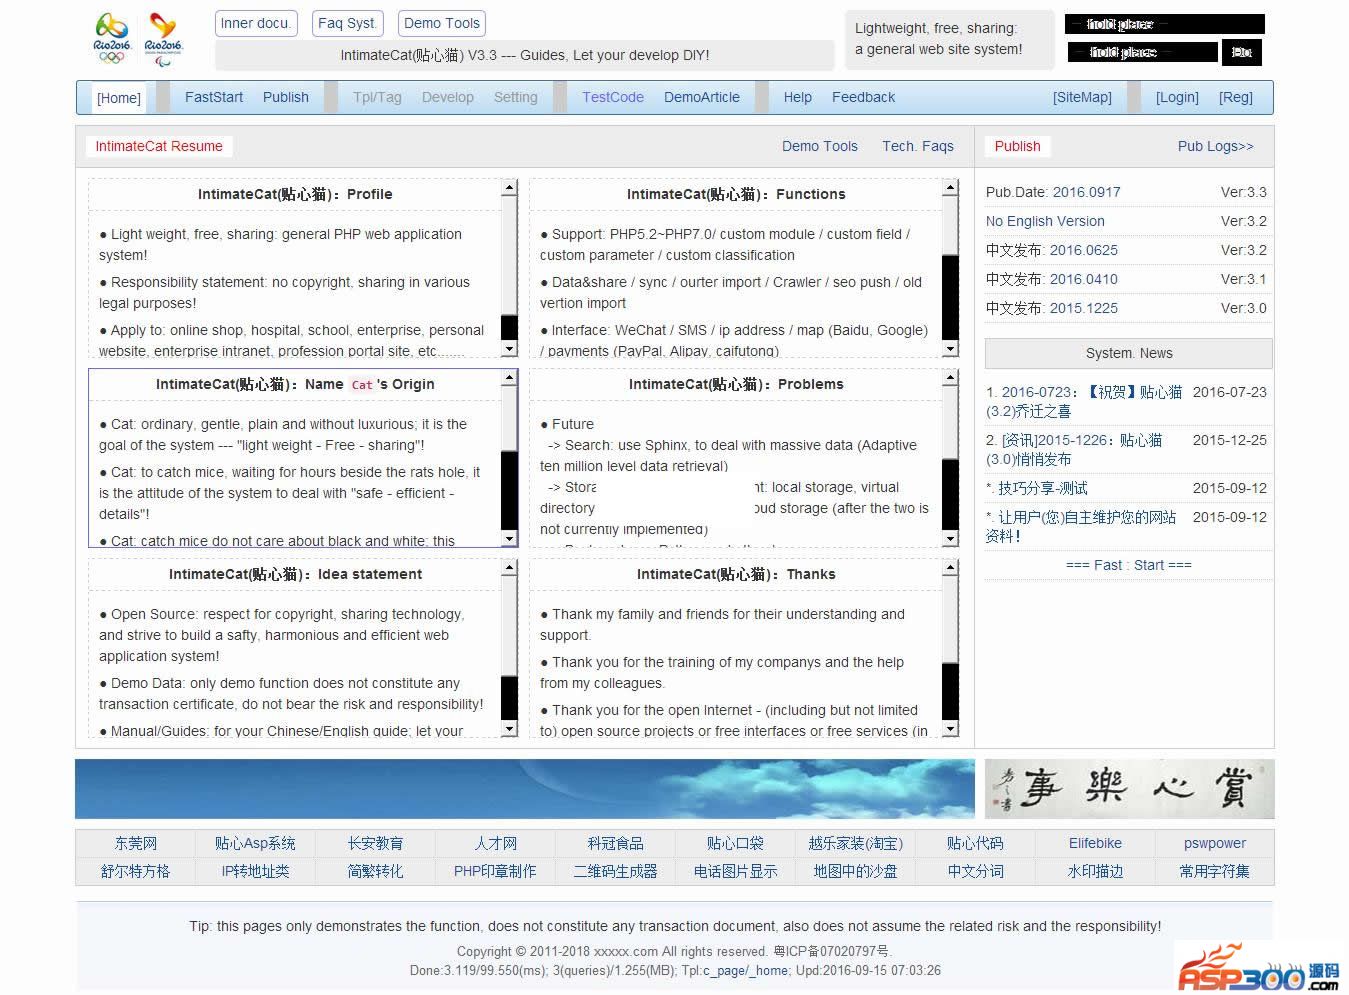The height and width of the screenshot is (995, 1349).
Task: Open the 中文分词 footer link
Action: (x=975, y=871)
